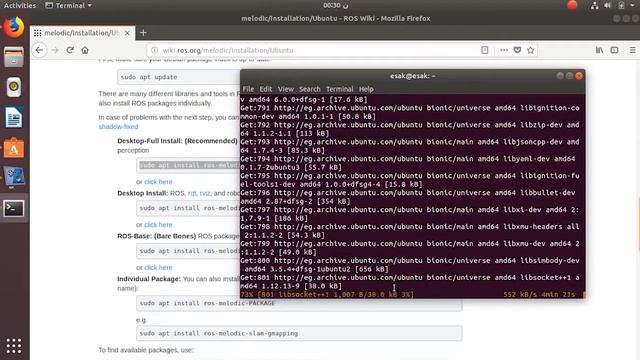Viewport: 640px width, 360px height.
Task: Open the Activities overview
Action: [x=20, y=5]
